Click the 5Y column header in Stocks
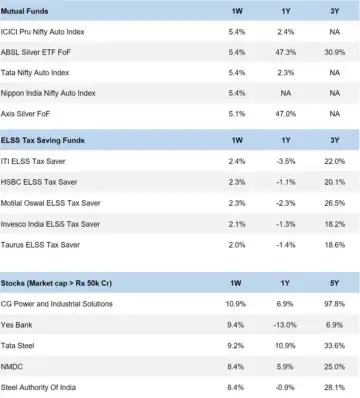Viewport: 360px width, 398px height. (334, 283)
